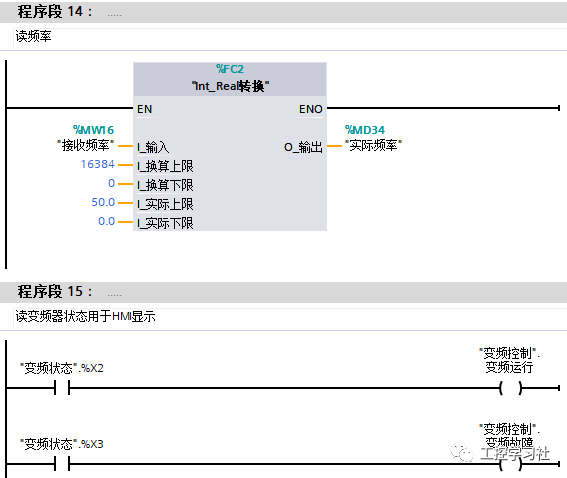The image size is (567, 478).
Task: Select the 变频故障 output coil
Action: coord(510,464)
